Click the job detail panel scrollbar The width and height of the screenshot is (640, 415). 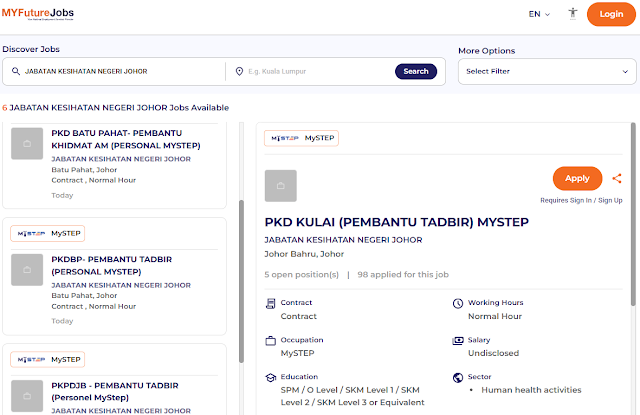pos(633,214)
